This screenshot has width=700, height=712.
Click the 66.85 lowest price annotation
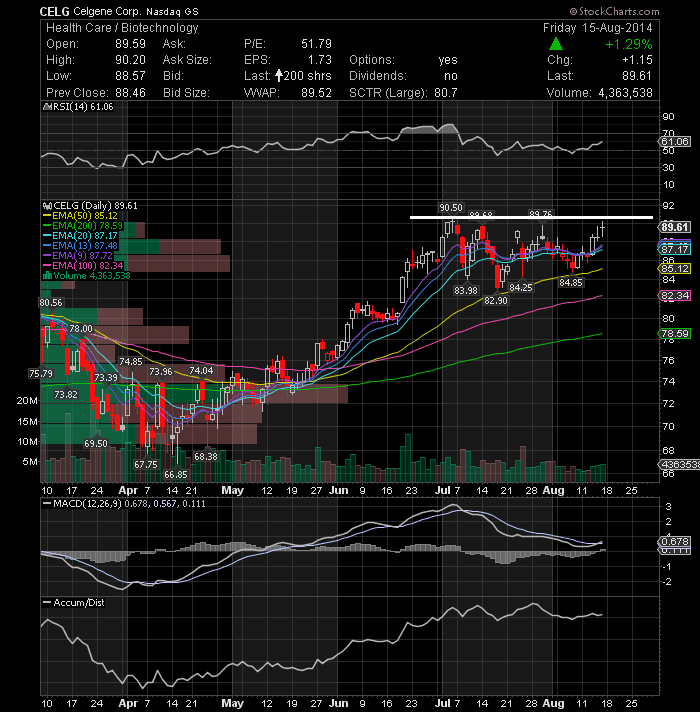click(x=176, y=475)
